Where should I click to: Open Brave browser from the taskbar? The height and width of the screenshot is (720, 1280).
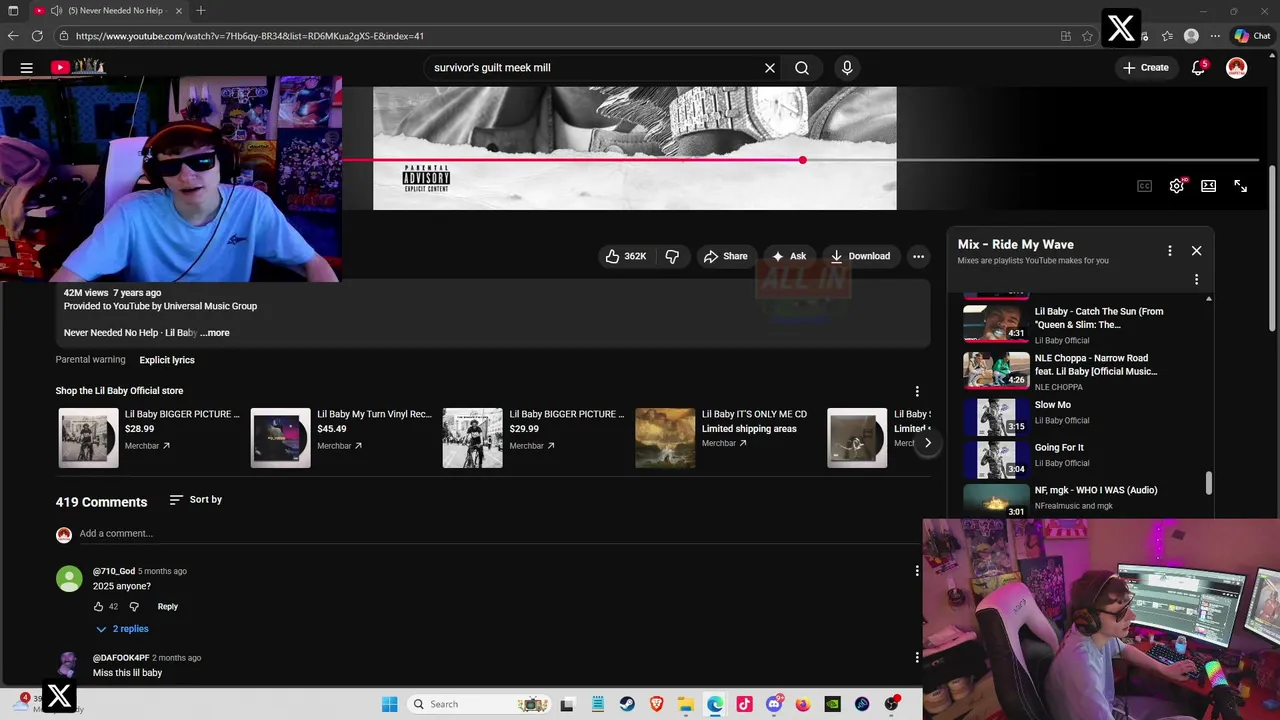tap(656, 704)
